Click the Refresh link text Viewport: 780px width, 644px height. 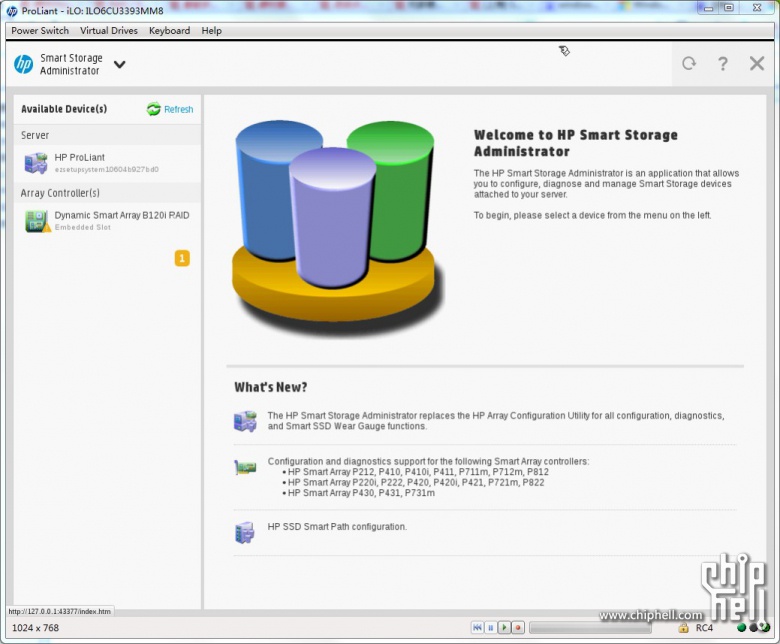click(179, 109)
